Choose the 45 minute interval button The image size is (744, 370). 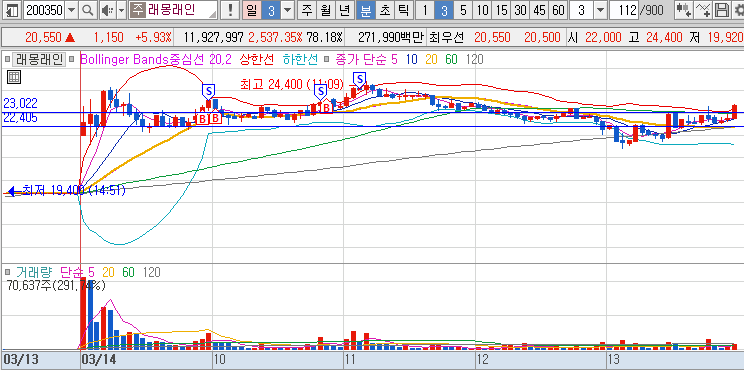tap(539, 10)
